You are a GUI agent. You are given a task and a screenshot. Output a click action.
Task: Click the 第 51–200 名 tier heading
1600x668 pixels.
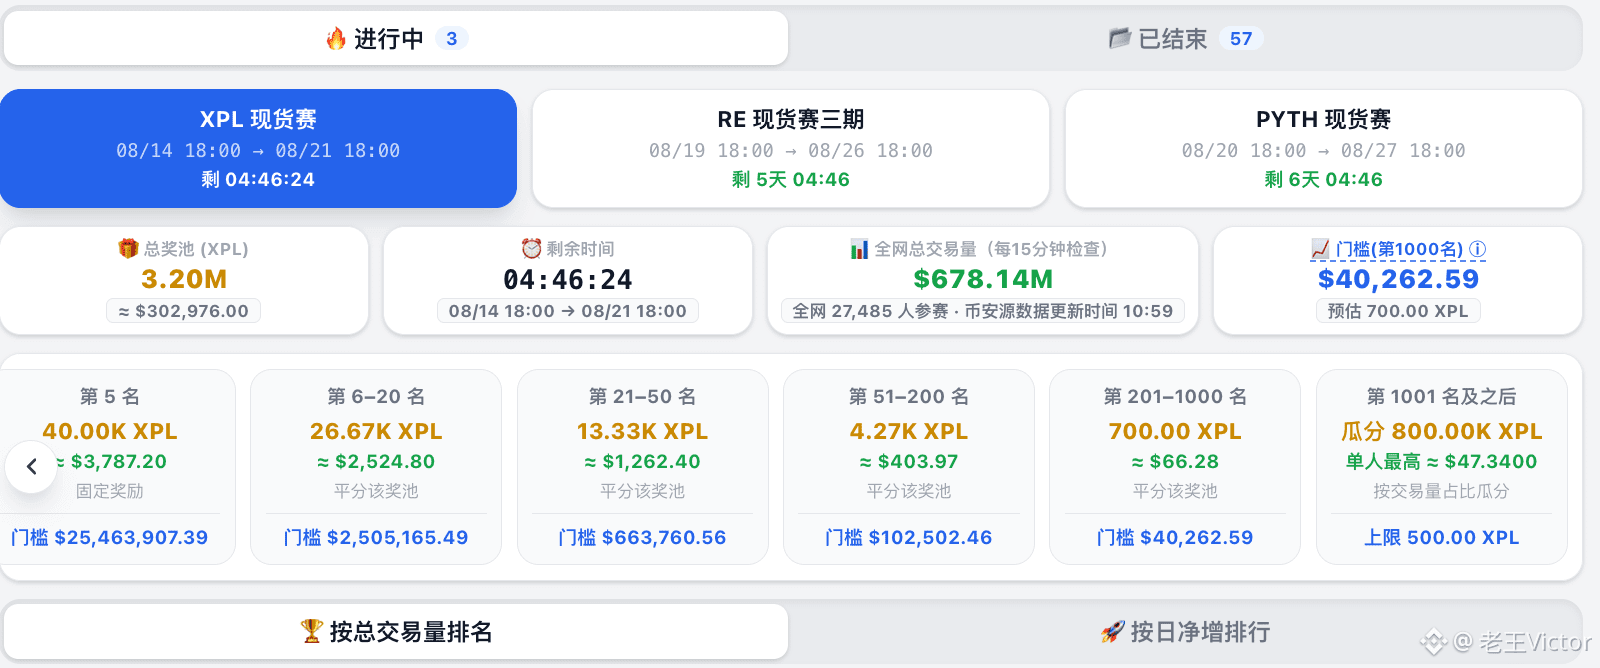[x=909, y=396]
